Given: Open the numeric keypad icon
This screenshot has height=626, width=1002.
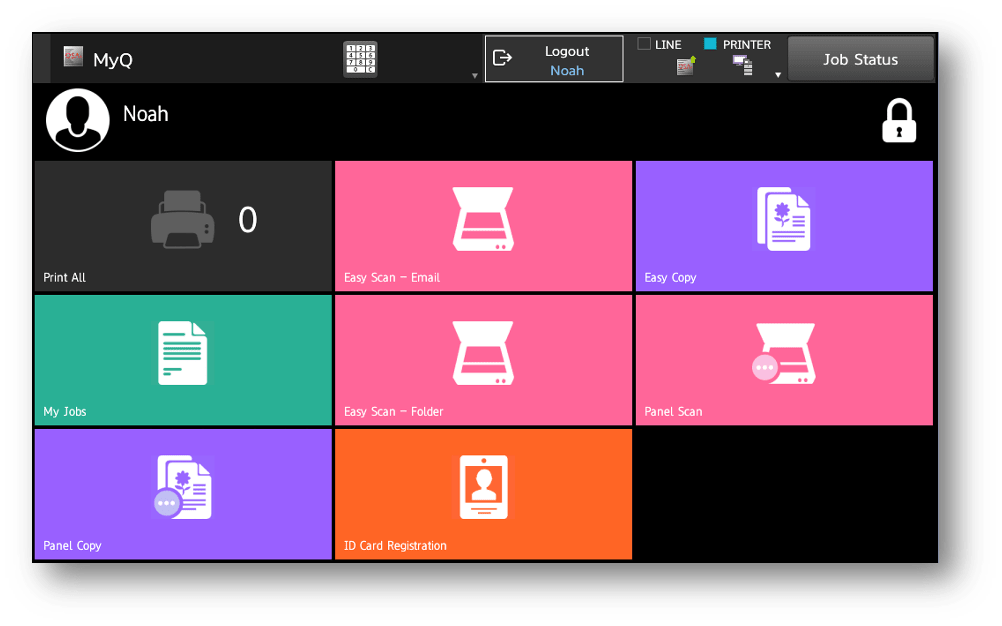Looking at the screenshot, I should (x=360, y=59).
